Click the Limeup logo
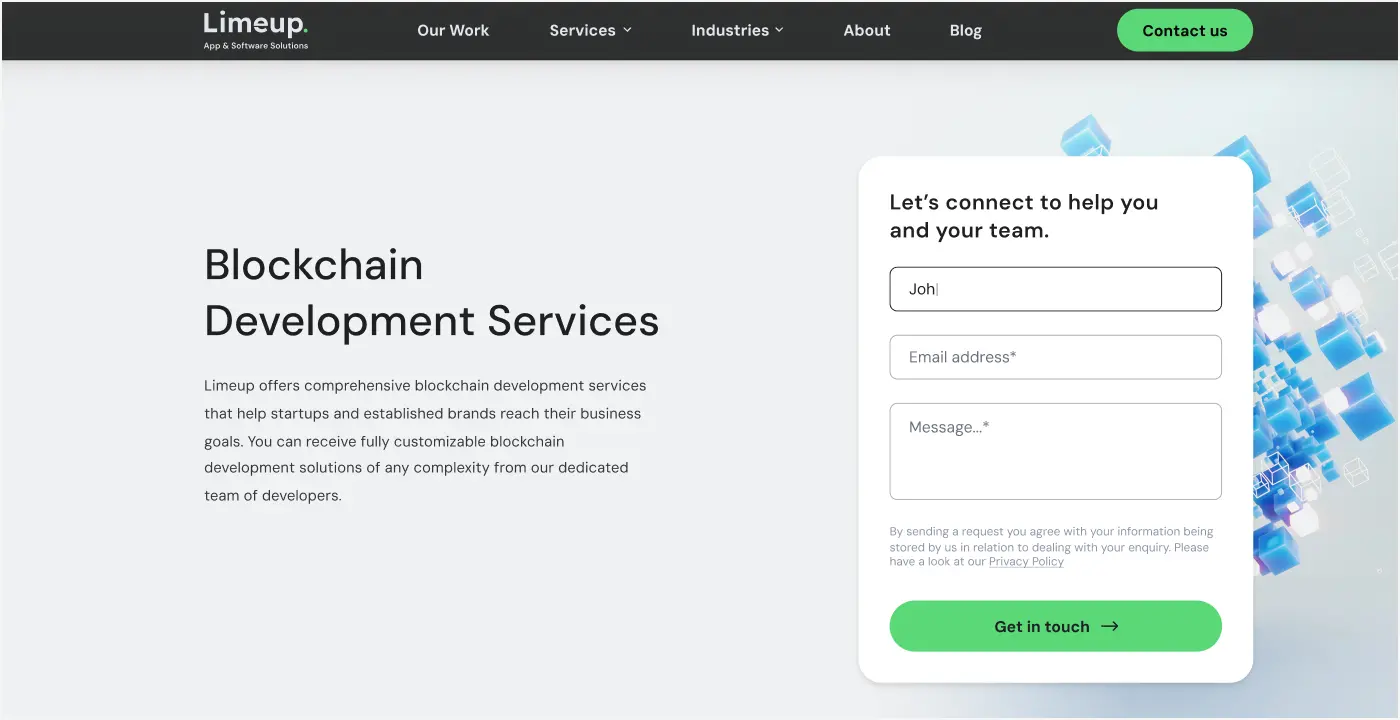1400x720 pixels. (255, 24)
